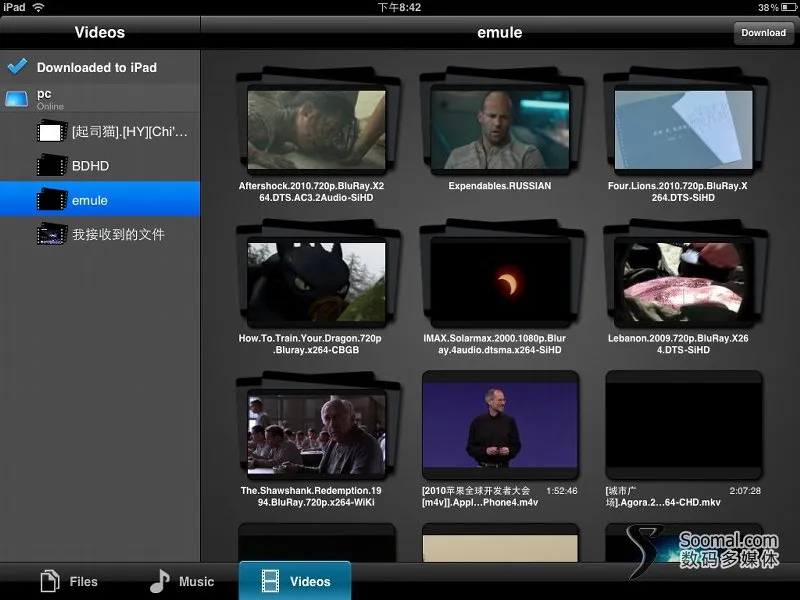Click the battery status icon
Viewport: 800px width, 600px height.
click(x=788, y=7)
